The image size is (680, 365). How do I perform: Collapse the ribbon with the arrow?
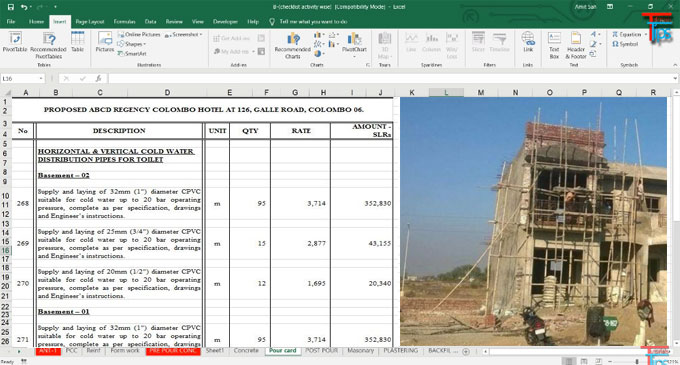click(x=675, y=65)
